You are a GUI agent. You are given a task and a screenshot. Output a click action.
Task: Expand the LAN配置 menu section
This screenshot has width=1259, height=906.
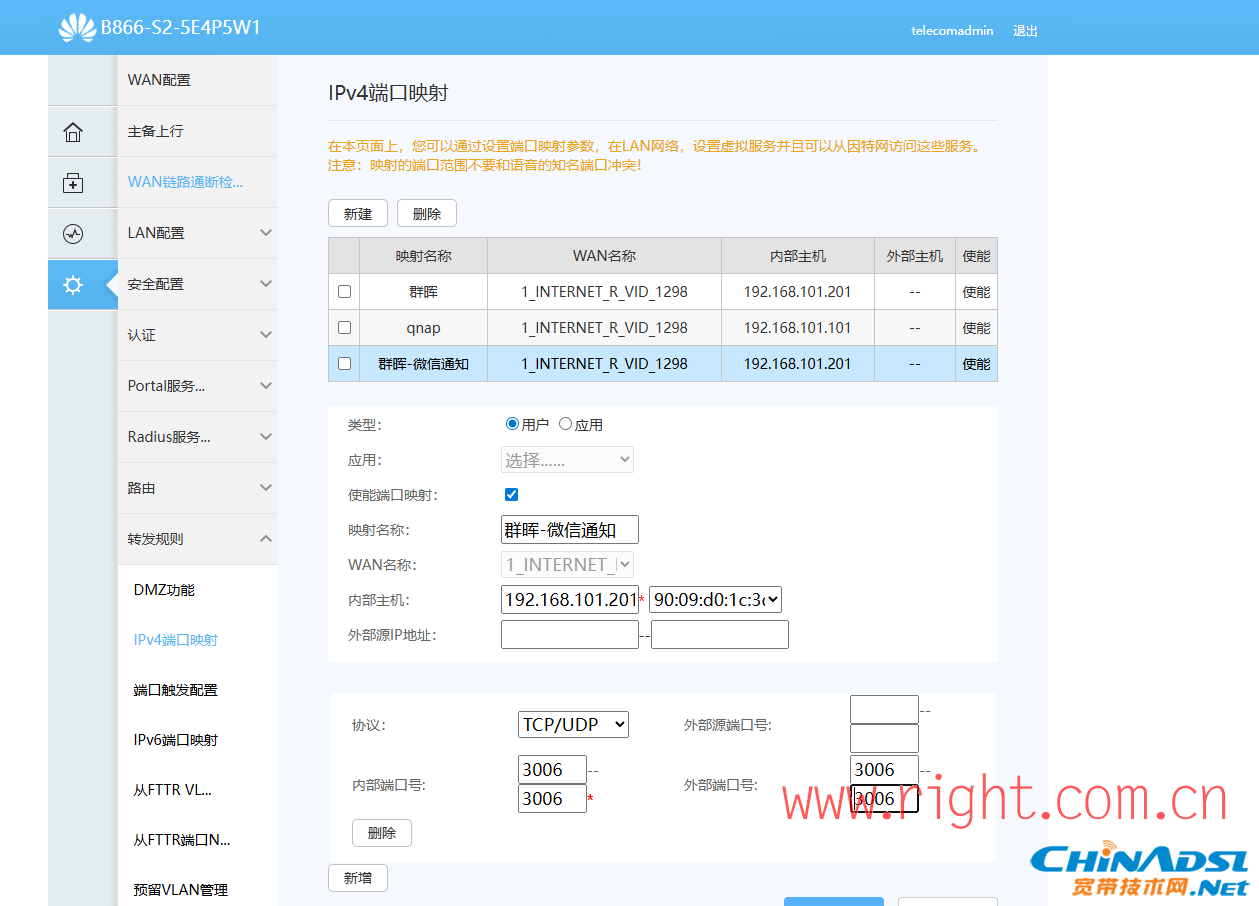click(x=197, y=233)
